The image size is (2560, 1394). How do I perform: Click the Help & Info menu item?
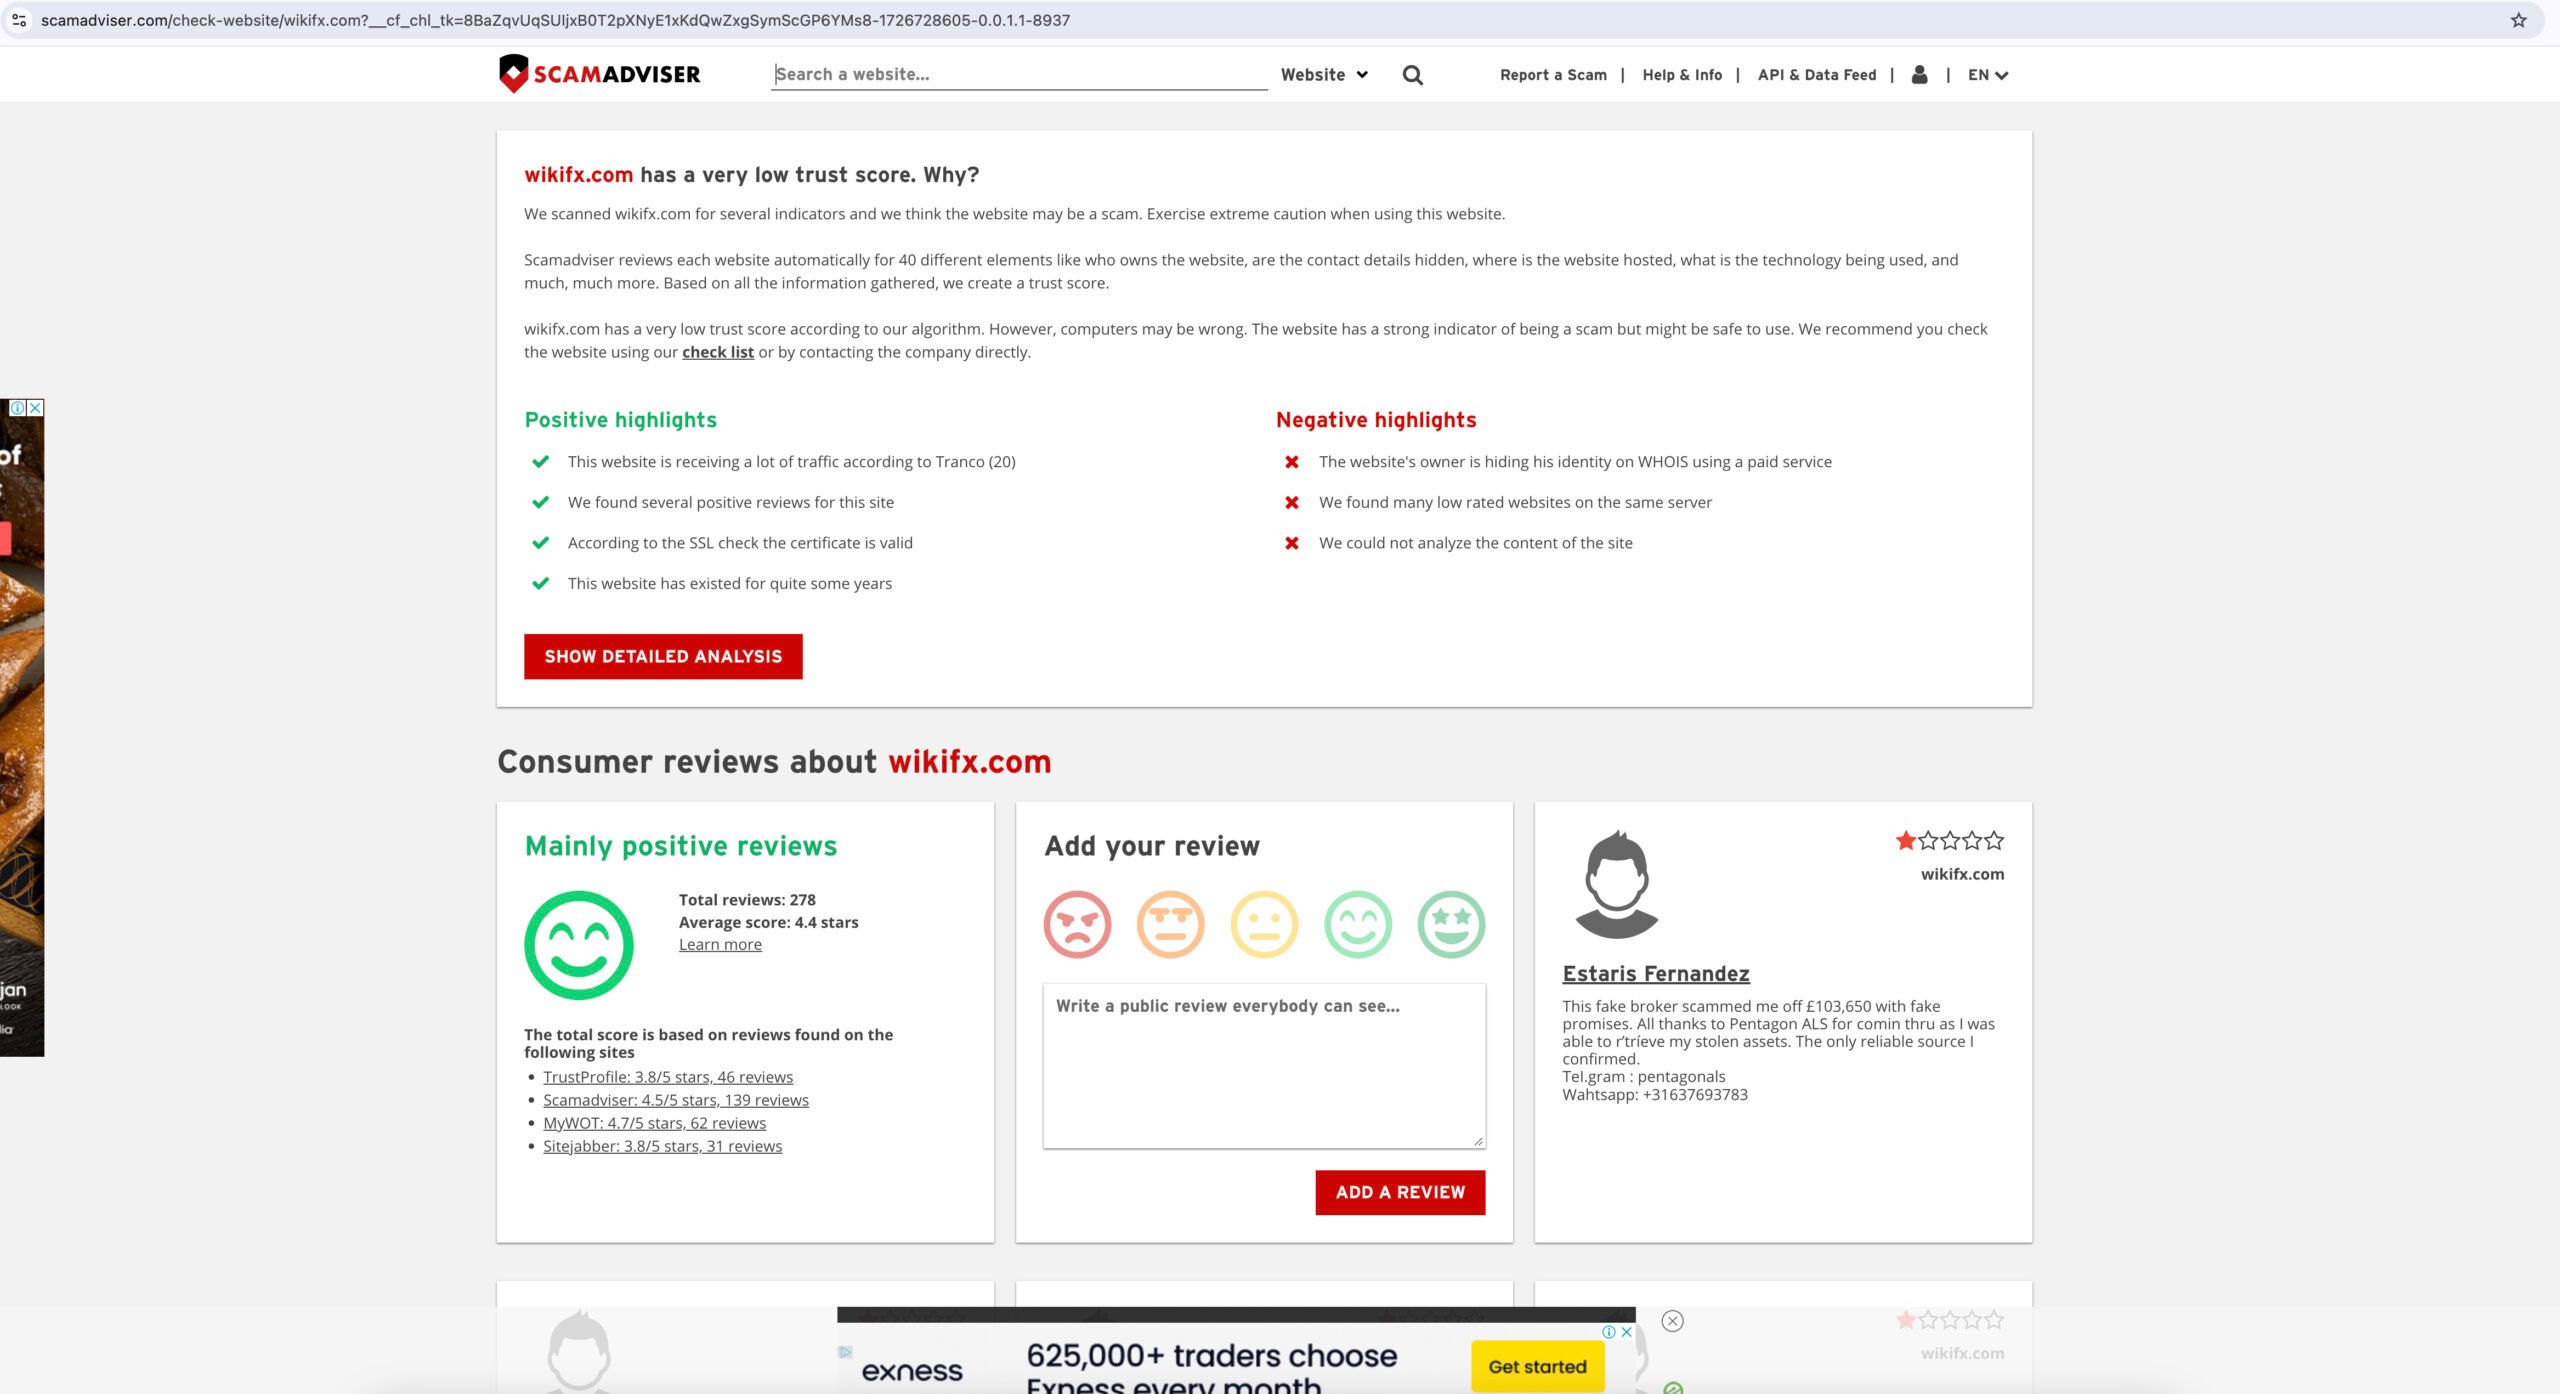click(x=1682, y=74)
